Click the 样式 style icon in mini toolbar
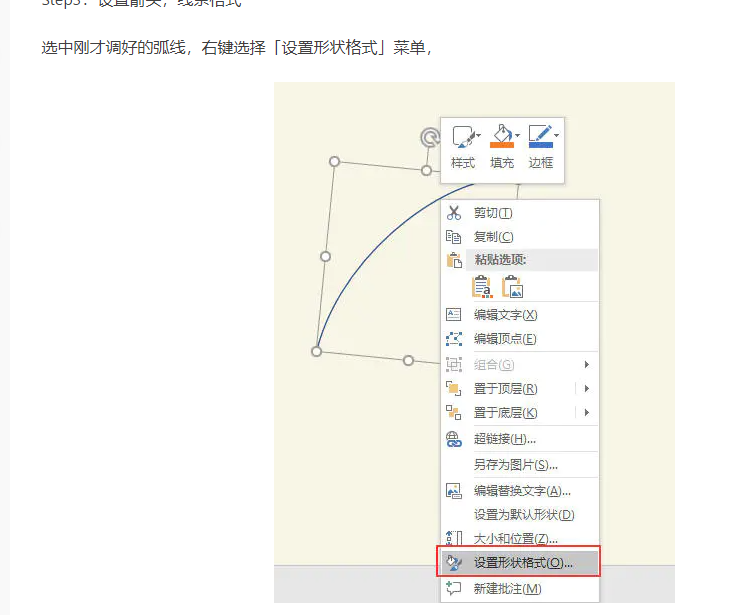 (x=463, y=136)
